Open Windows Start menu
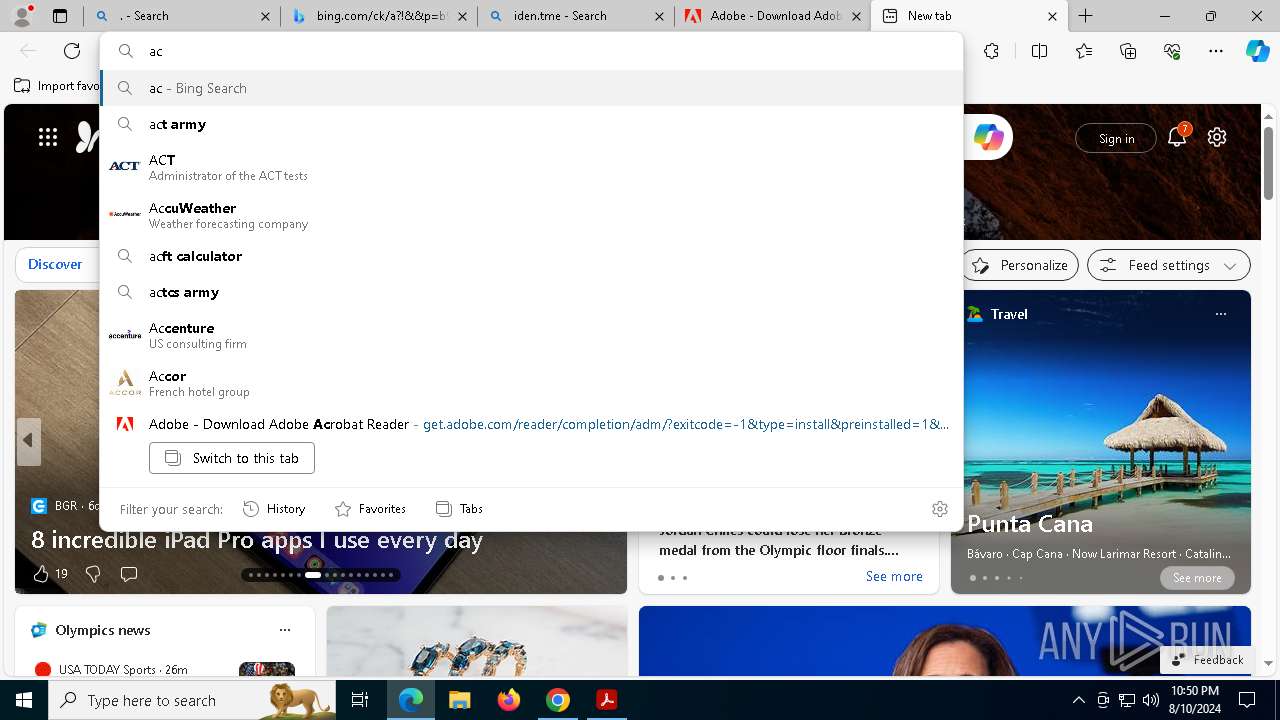The width and height of the screenshot is (1280, 720). 24,700
